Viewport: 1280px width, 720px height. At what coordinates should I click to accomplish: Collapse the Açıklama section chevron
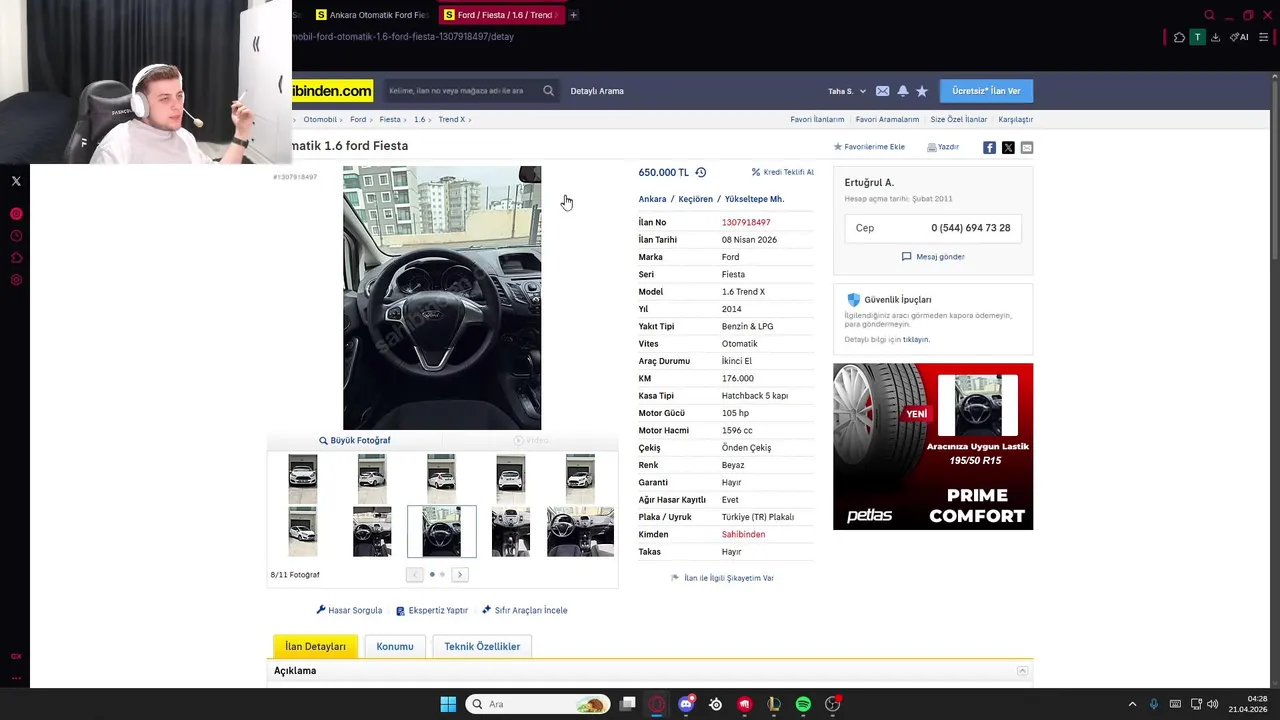click(x=1022, y=671)
